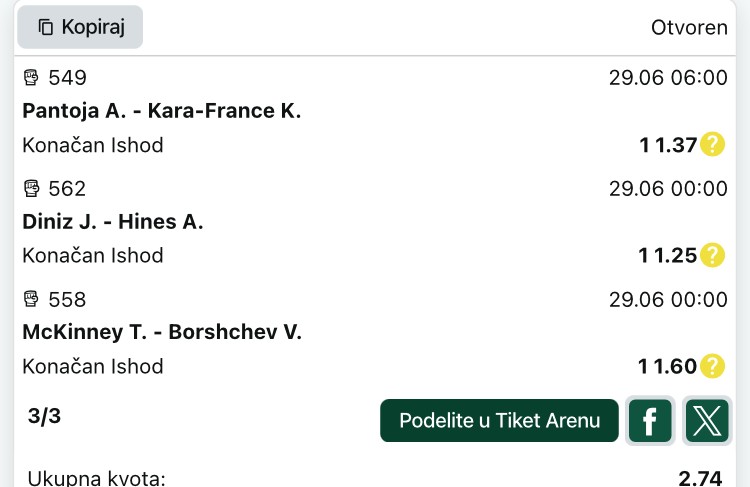This screenshot has width=750, height=487.
Task: Open help icon next to 1.25 odds
Action: point(712,255)
